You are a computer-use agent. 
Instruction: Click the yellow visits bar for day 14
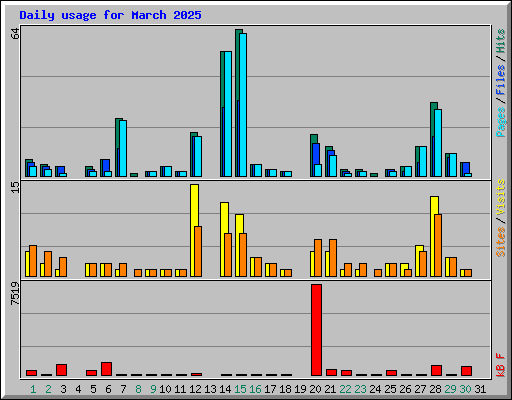click(x=223, y=239)
